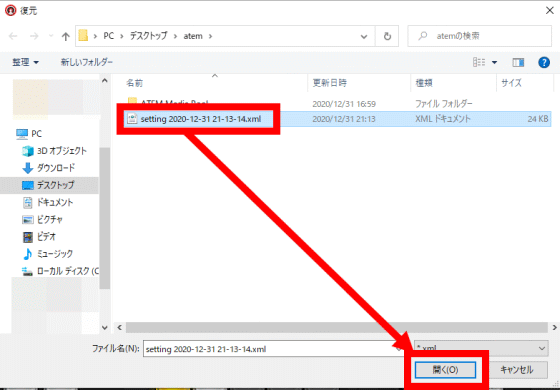Create a new folder with 新しいフォルダー

pos(87,62)
